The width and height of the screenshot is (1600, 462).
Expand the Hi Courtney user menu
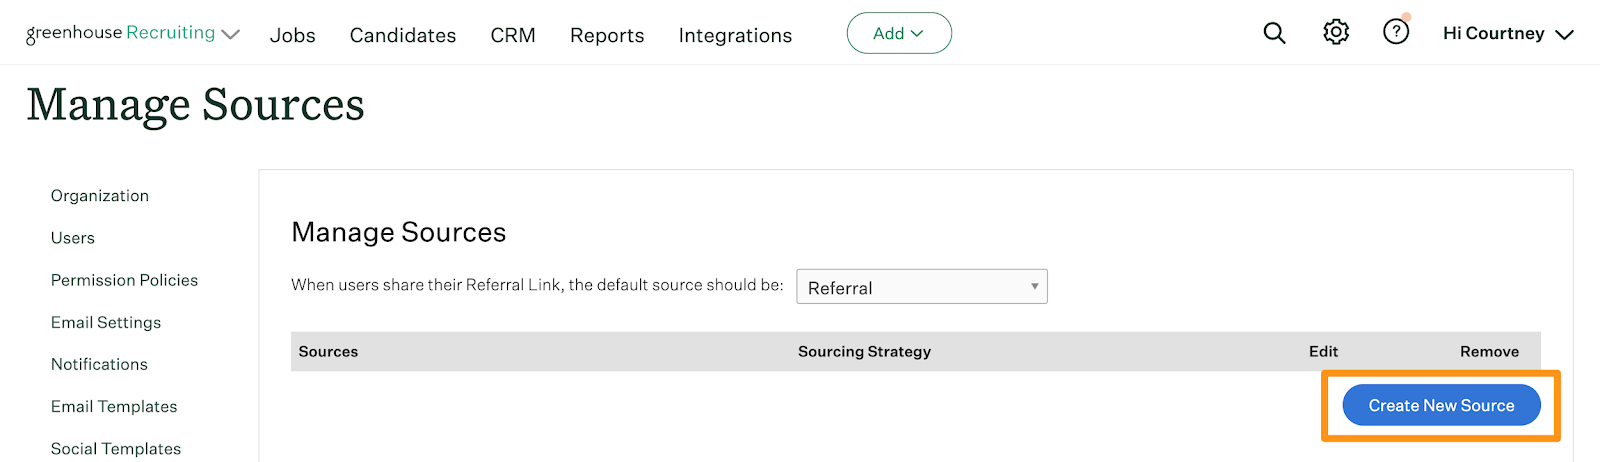tap(1508, 34)
